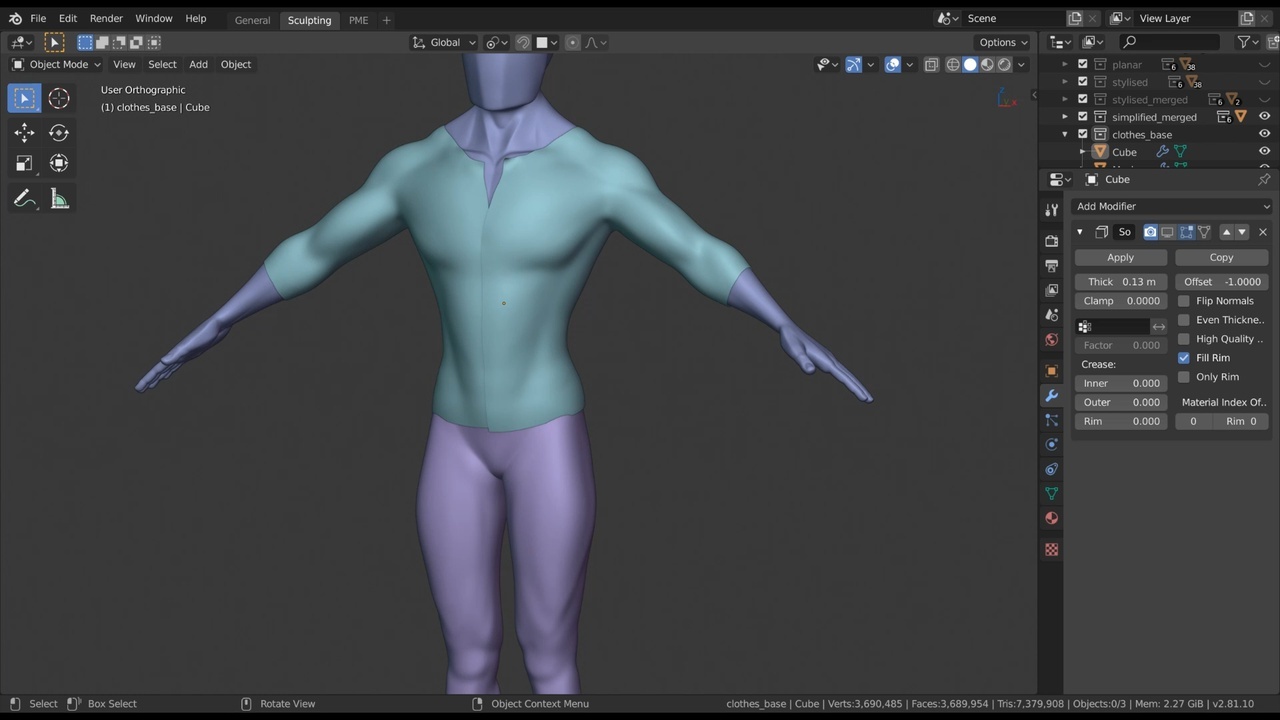Select the Scale tool

coord(24,163)
